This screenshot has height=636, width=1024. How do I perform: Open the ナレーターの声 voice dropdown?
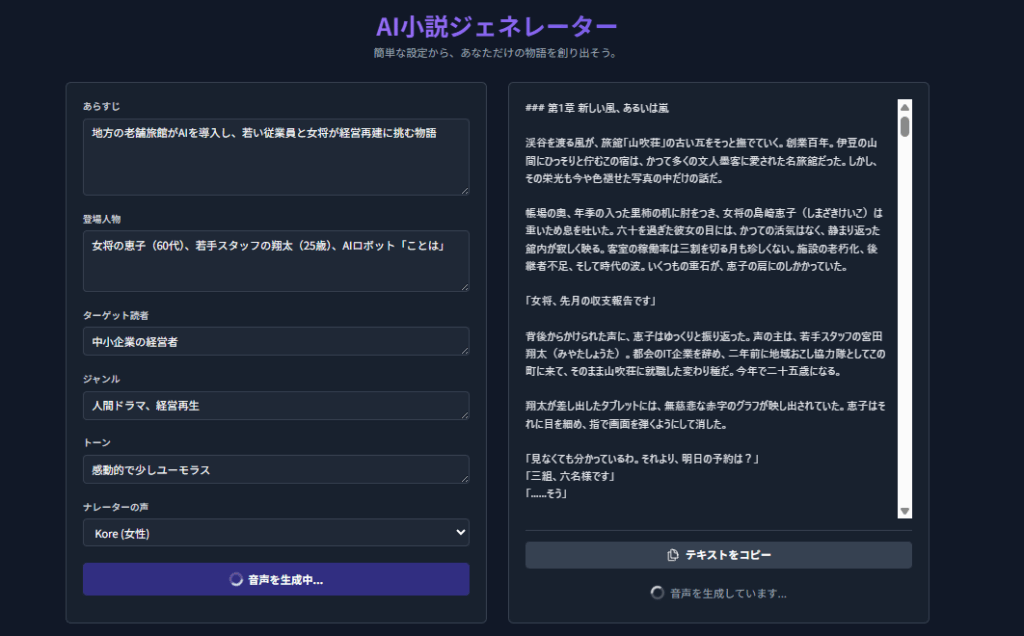276,533
